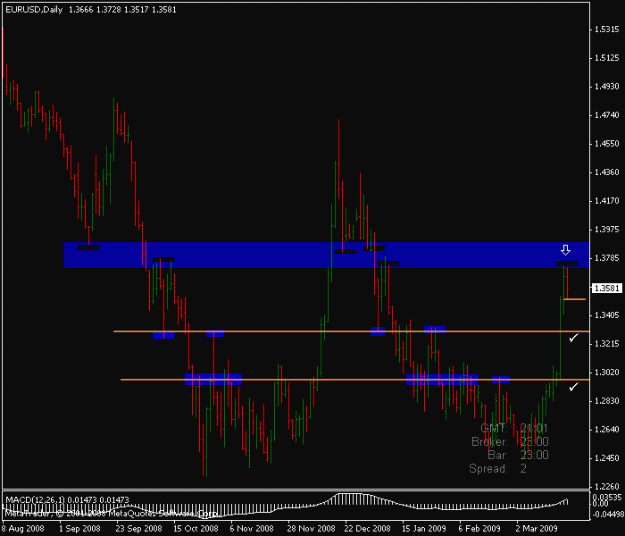
Task: Click the EURUSD,Daily chart title
Action: click(34, 10)
